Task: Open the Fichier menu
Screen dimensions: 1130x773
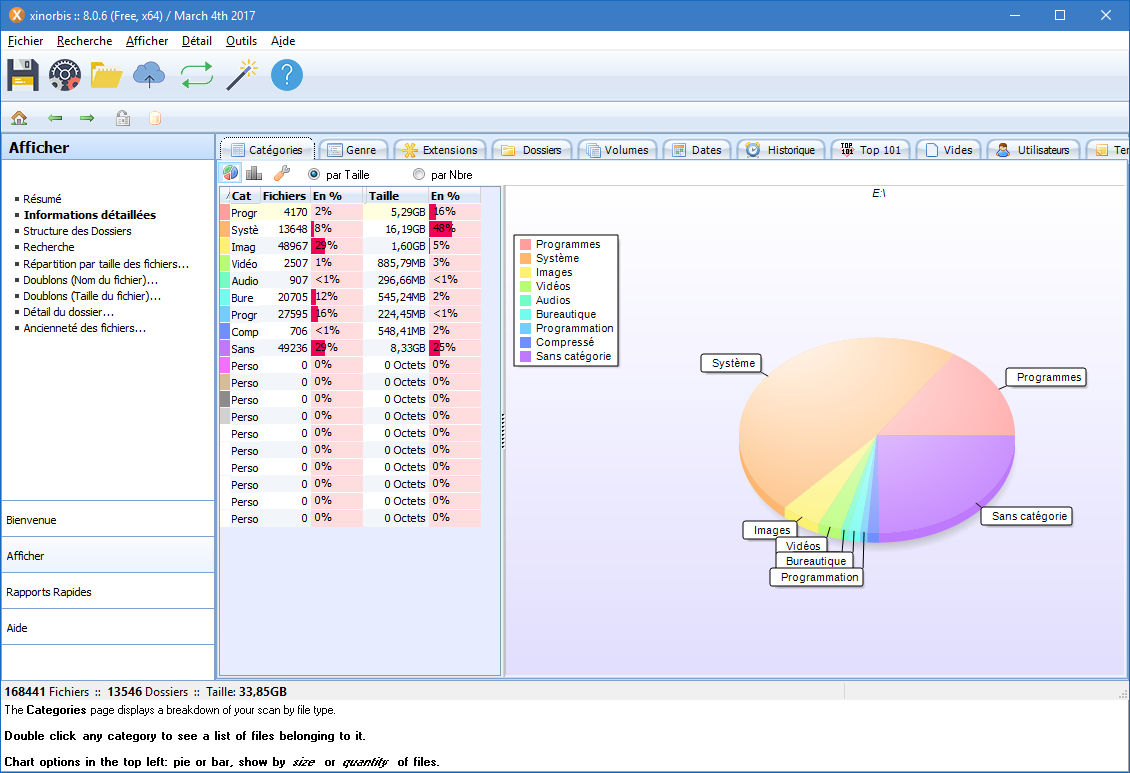Action: [x=25, y=41]
